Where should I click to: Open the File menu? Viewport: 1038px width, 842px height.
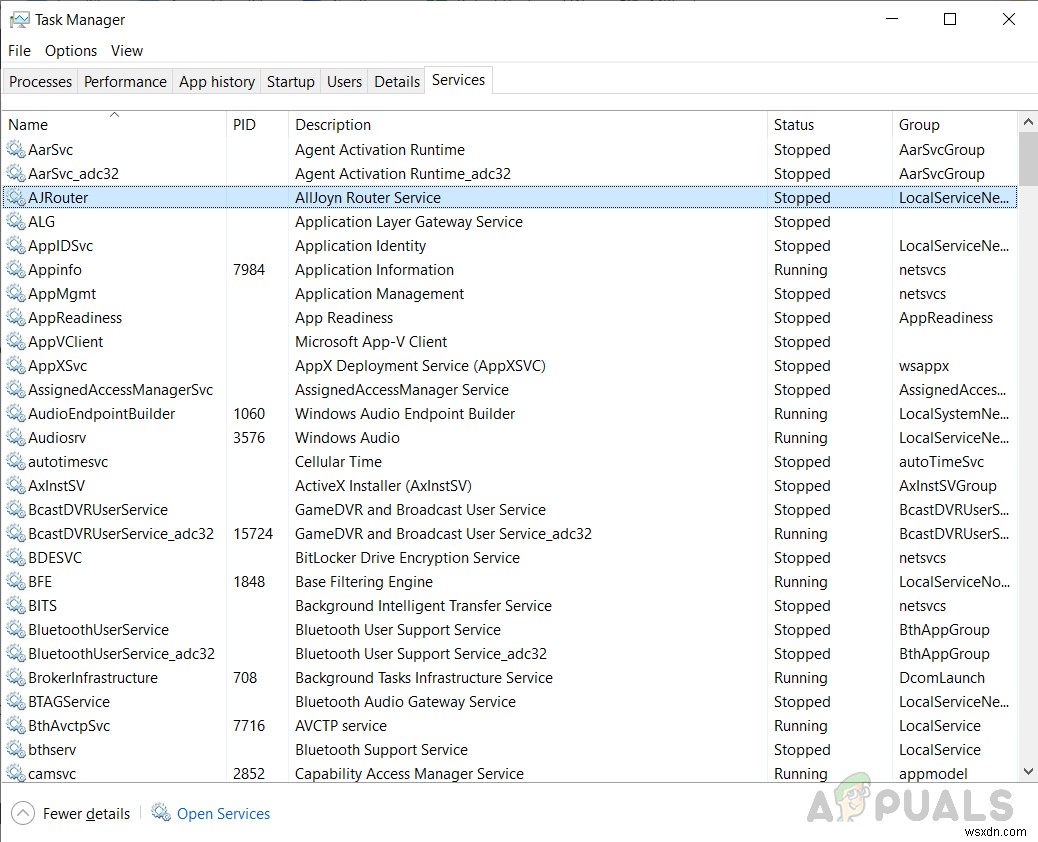[x=19, y=50]
